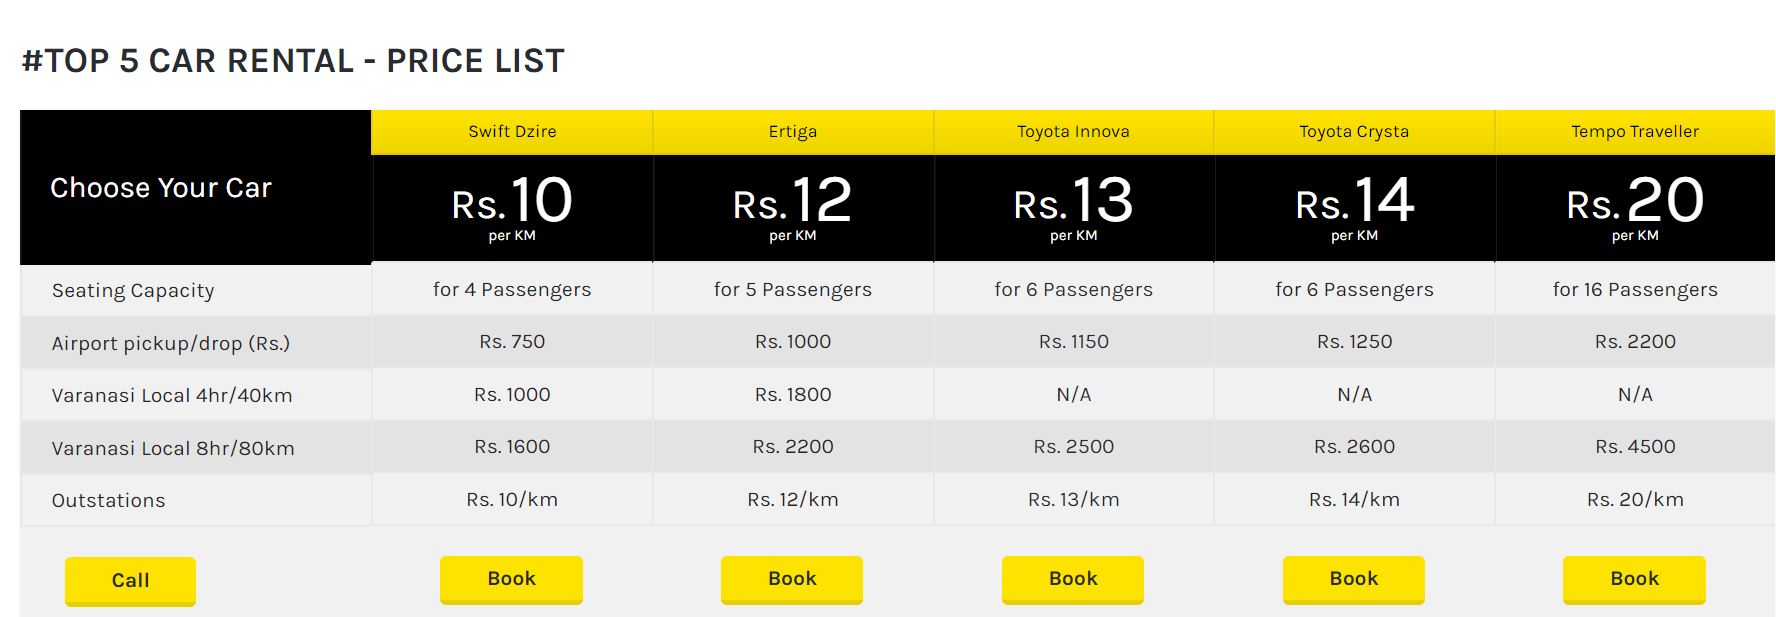The width and height of the screenshot is (1776, 617).
Task: Click the Varanasi Local 8hr/80km label
Action: point(173,447)
